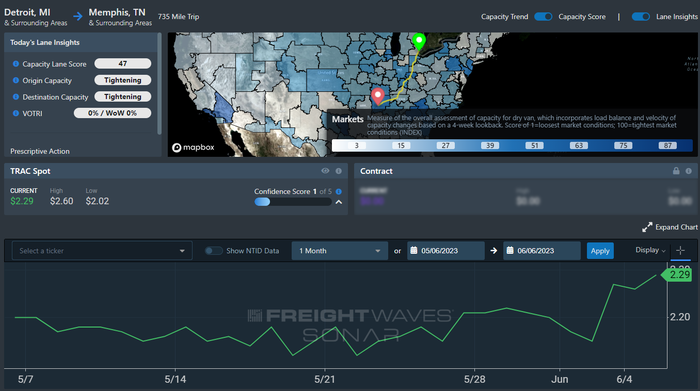Open the start date calendar icon

click(414, 250)
